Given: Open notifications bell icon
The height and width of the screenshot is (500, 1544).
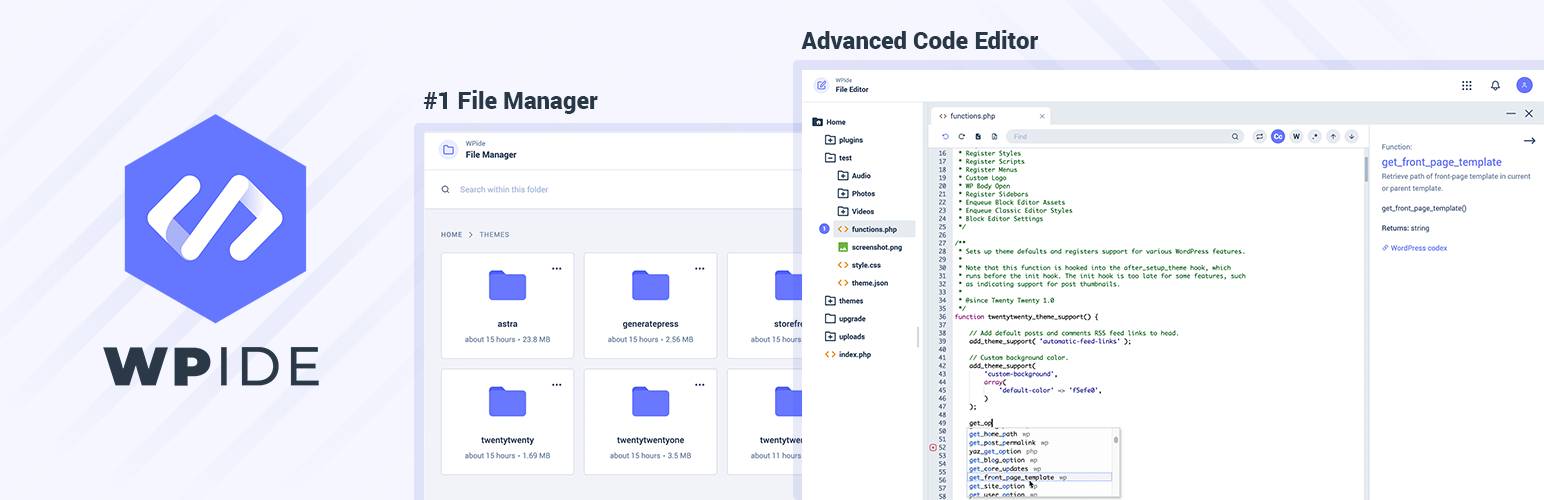Looking at the screenshot, I should point(1495,86).
